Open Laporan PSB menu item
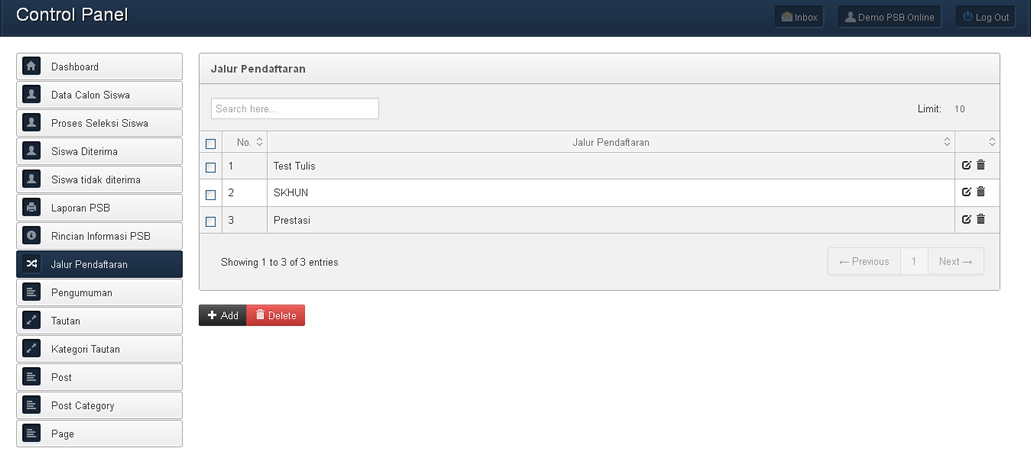The height and width of the screenshot is (452, 1031). click(x=99, y=208)
